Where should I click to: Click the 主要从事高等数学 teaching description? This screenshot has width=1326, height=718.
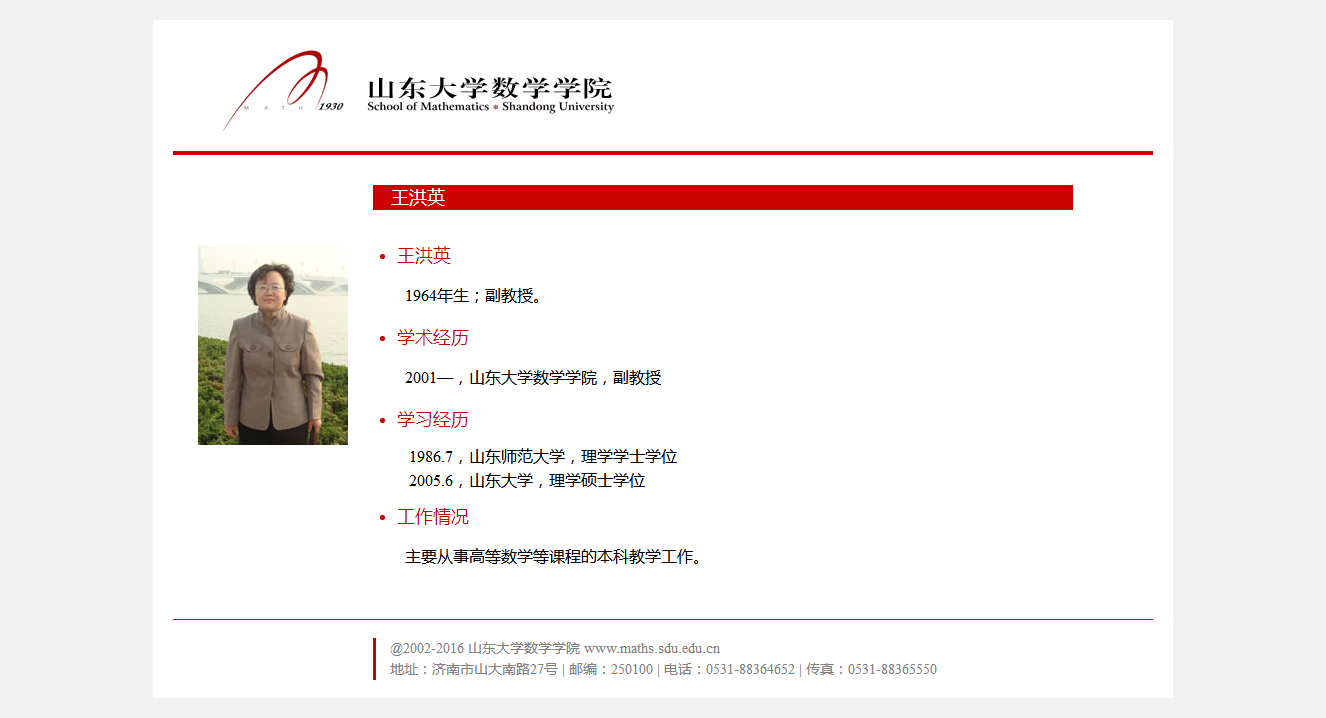coord(553,557)
